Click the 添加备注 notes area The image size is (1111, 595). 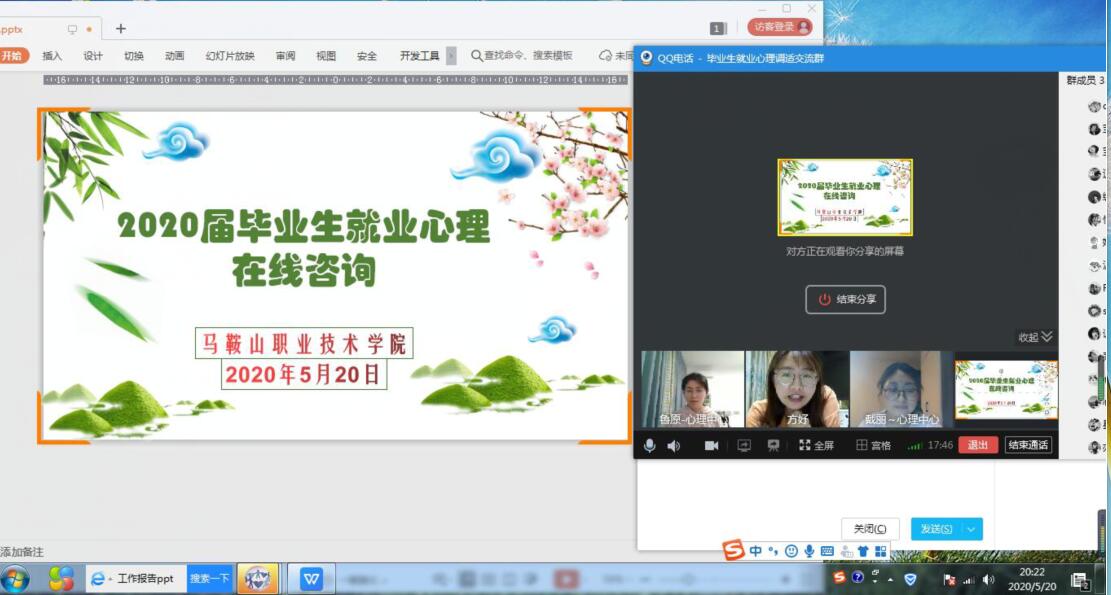22,552
